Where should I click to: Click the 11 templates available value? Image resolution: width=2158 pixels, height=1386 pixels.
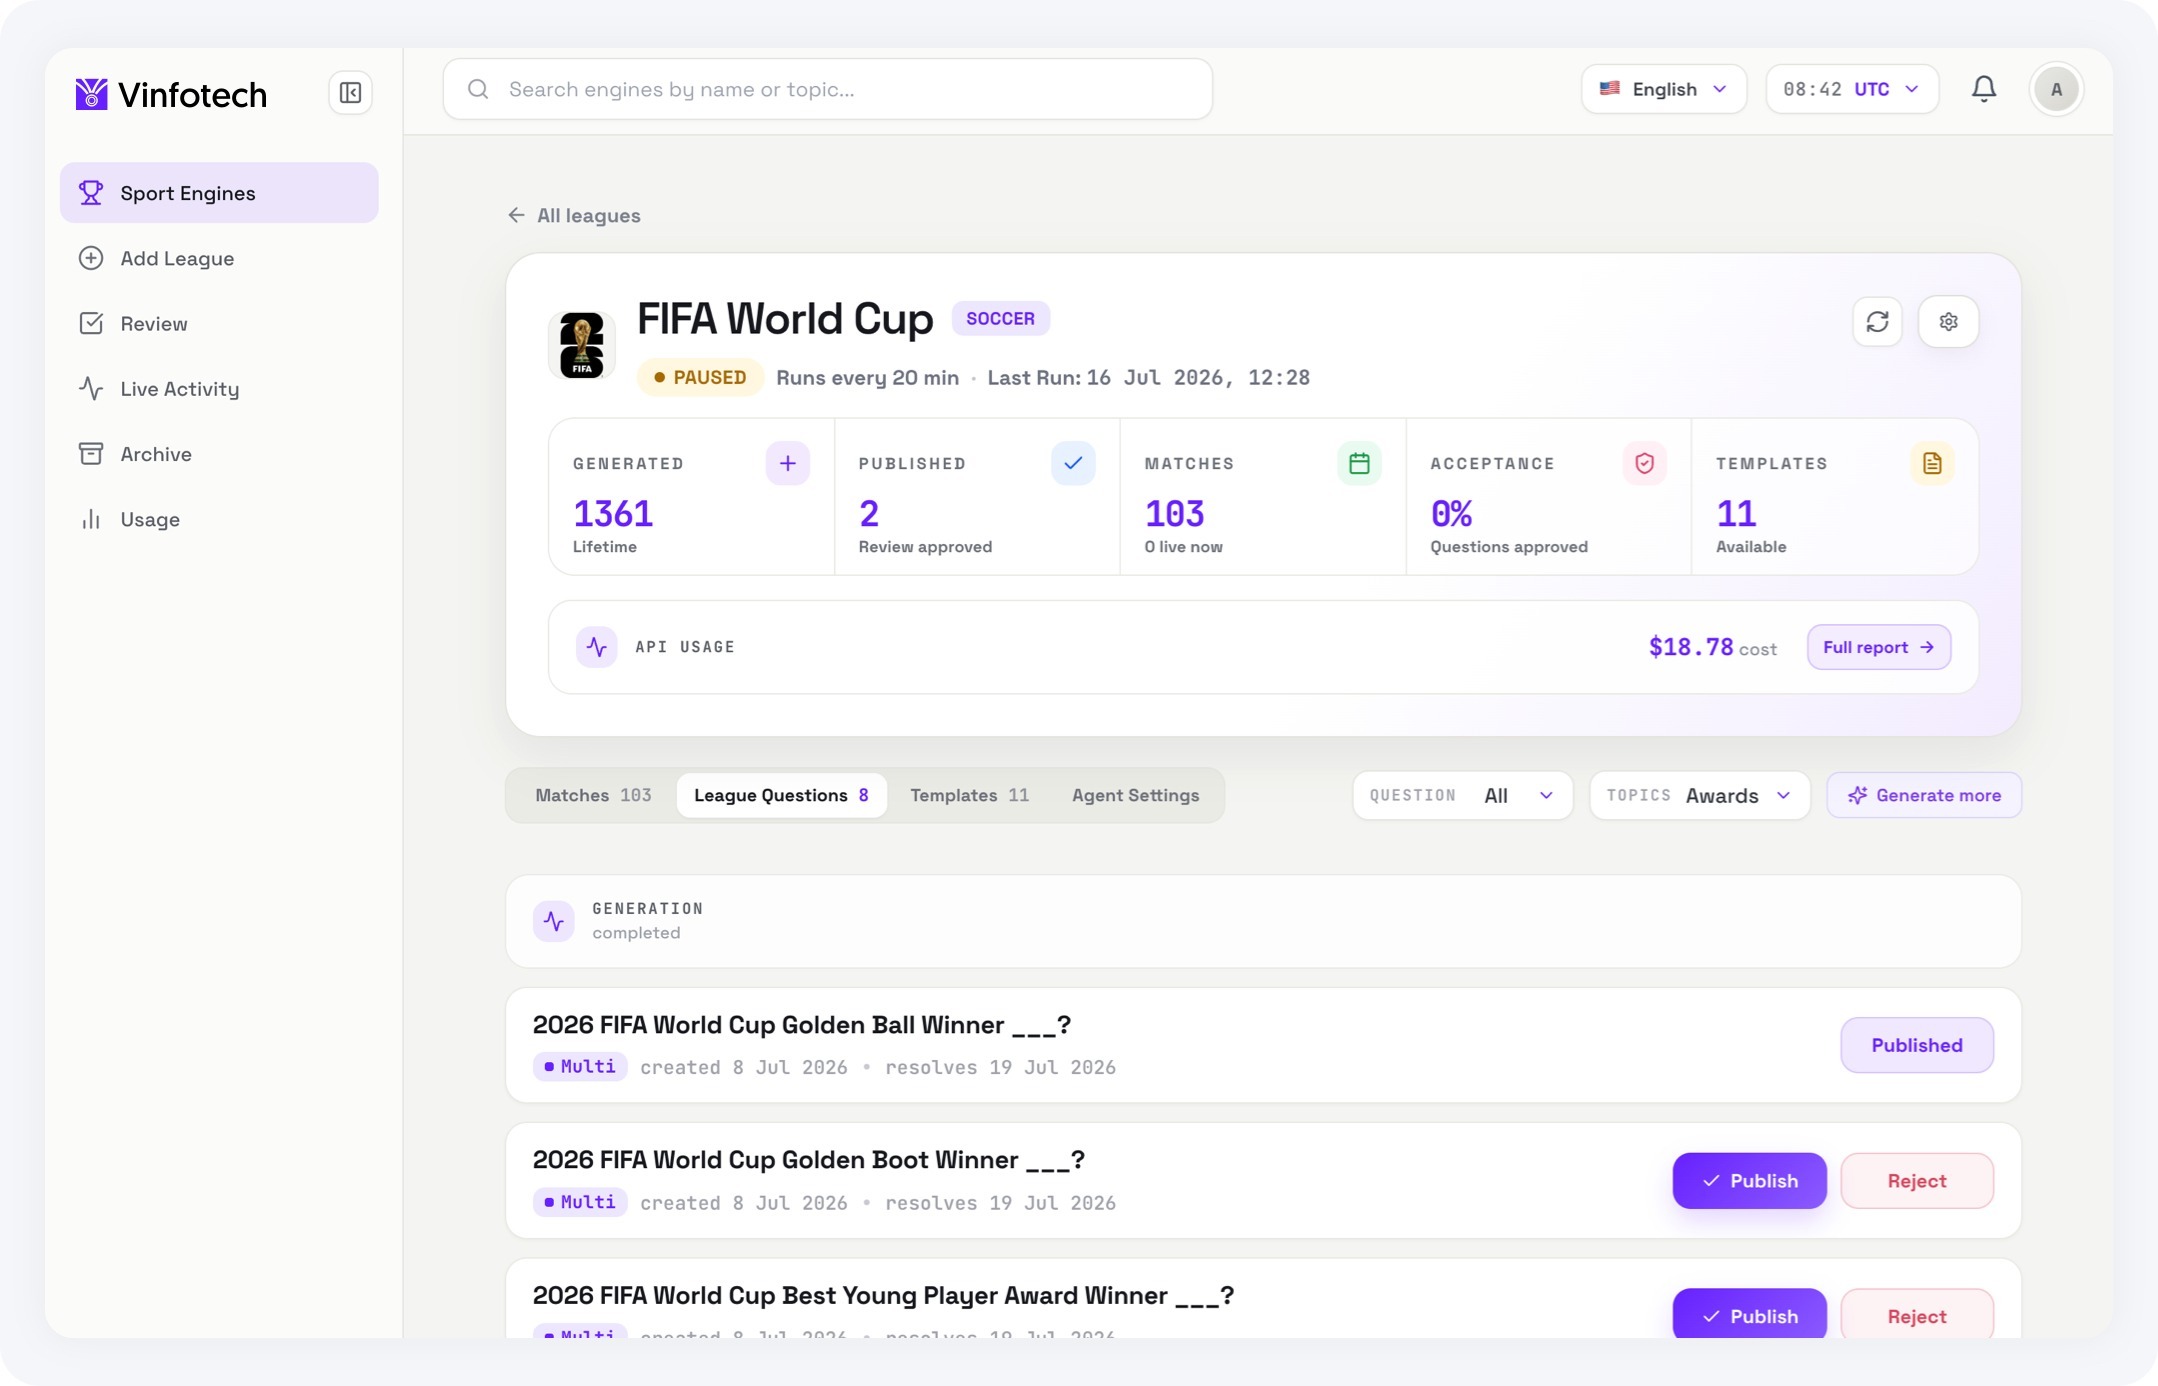[x=1736, y=513]
